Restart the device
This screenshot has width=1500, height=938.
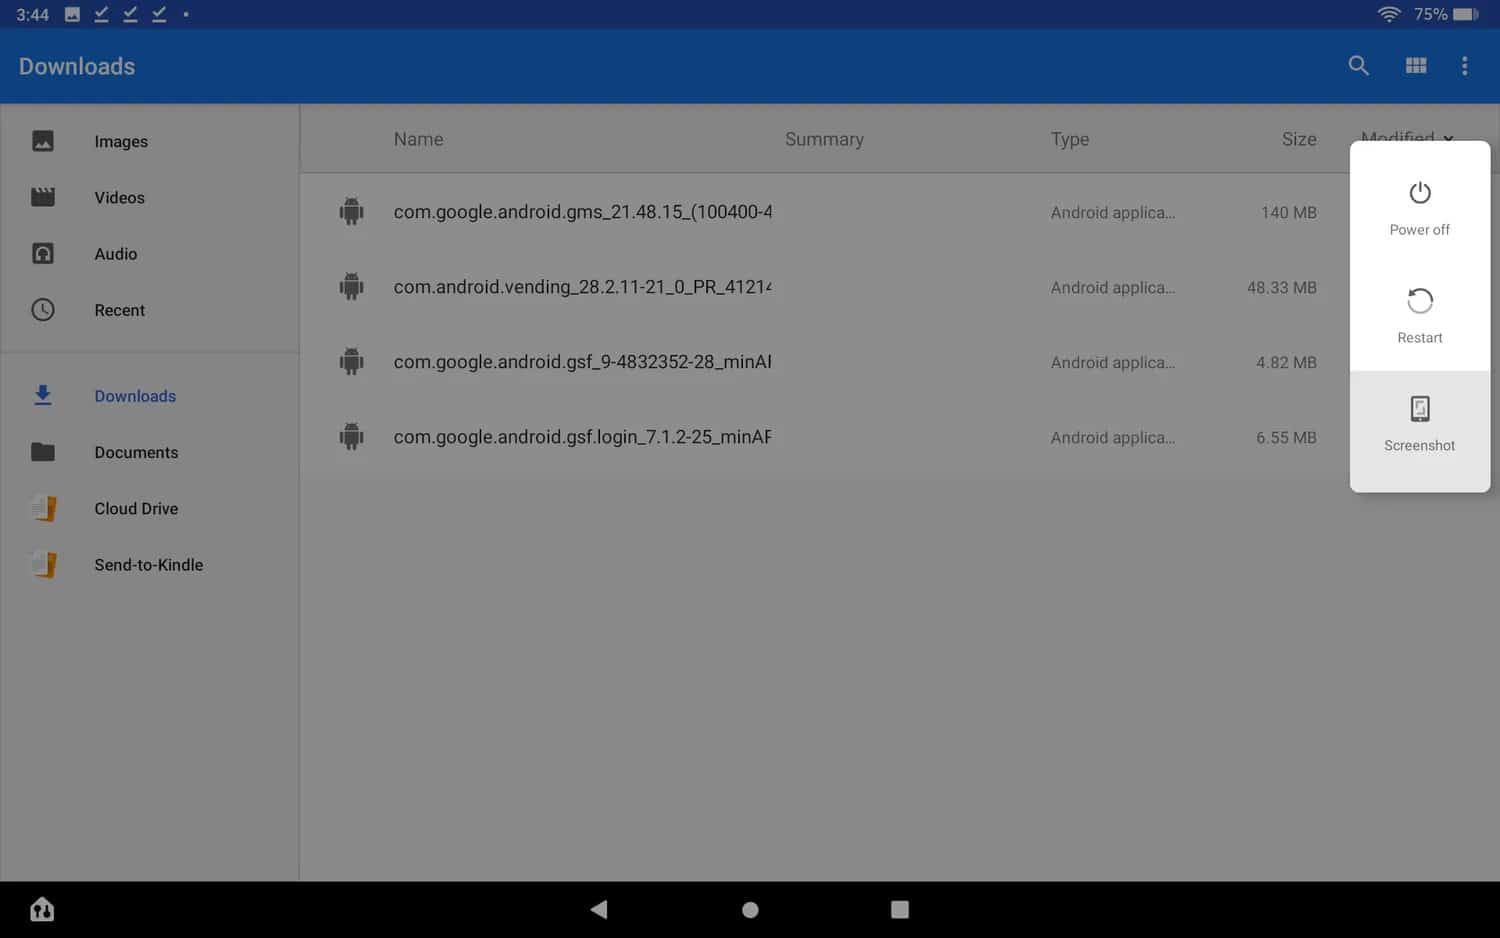pyautogui.click(x=1419, y=314)
